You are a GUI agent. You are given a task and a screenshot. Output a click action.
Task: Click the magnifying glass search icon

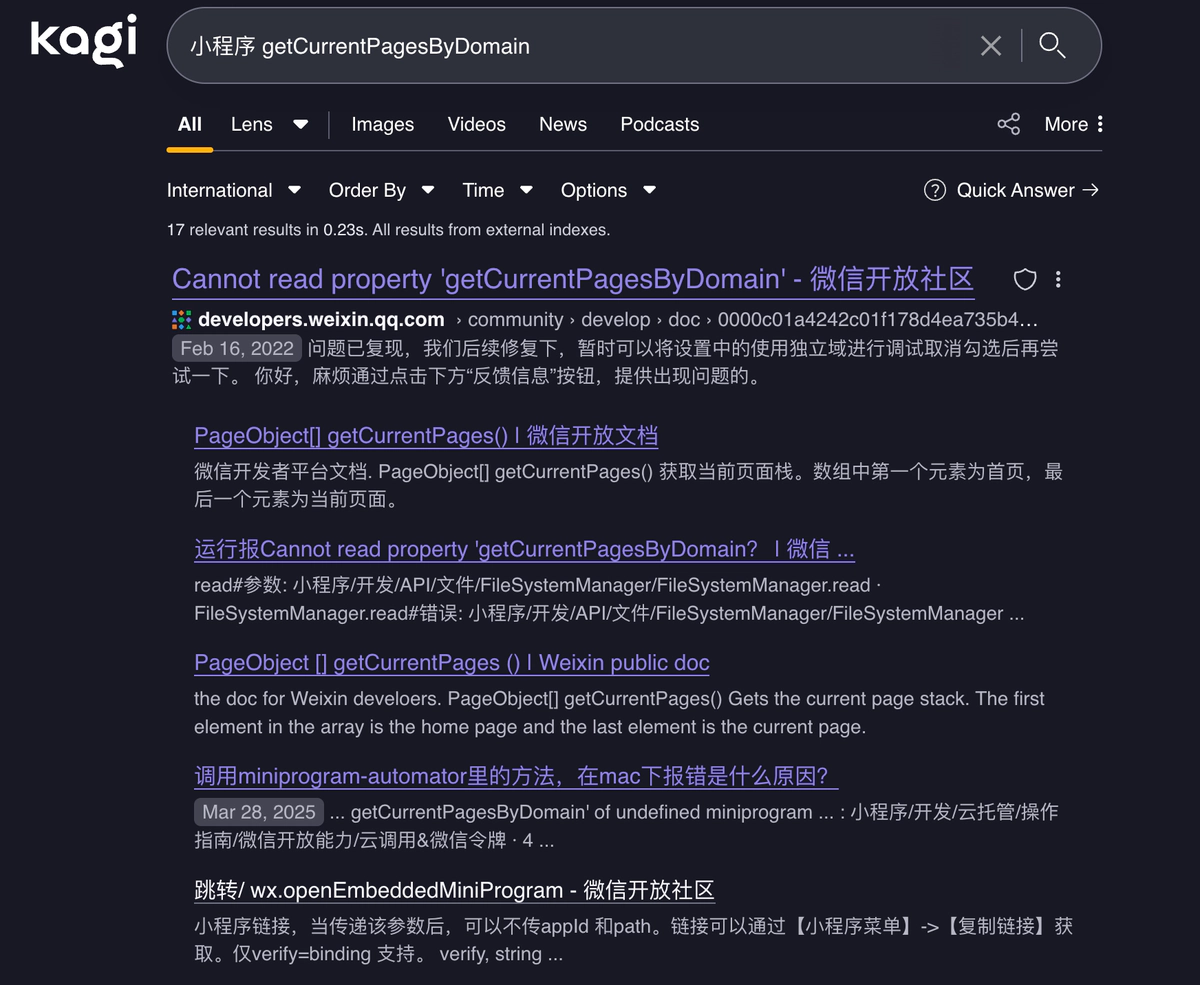pos(1052,45)
